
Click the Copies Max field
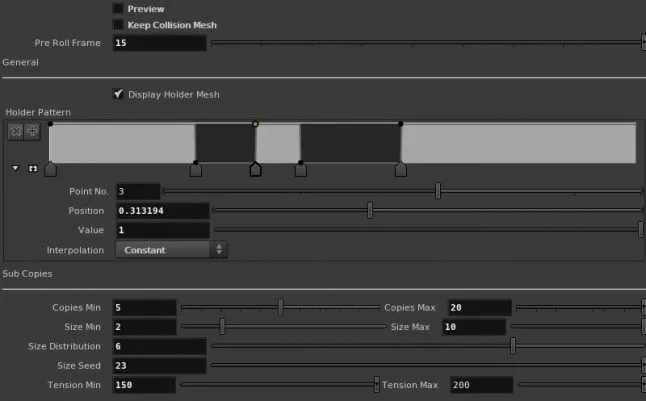(x=479, y=307)
